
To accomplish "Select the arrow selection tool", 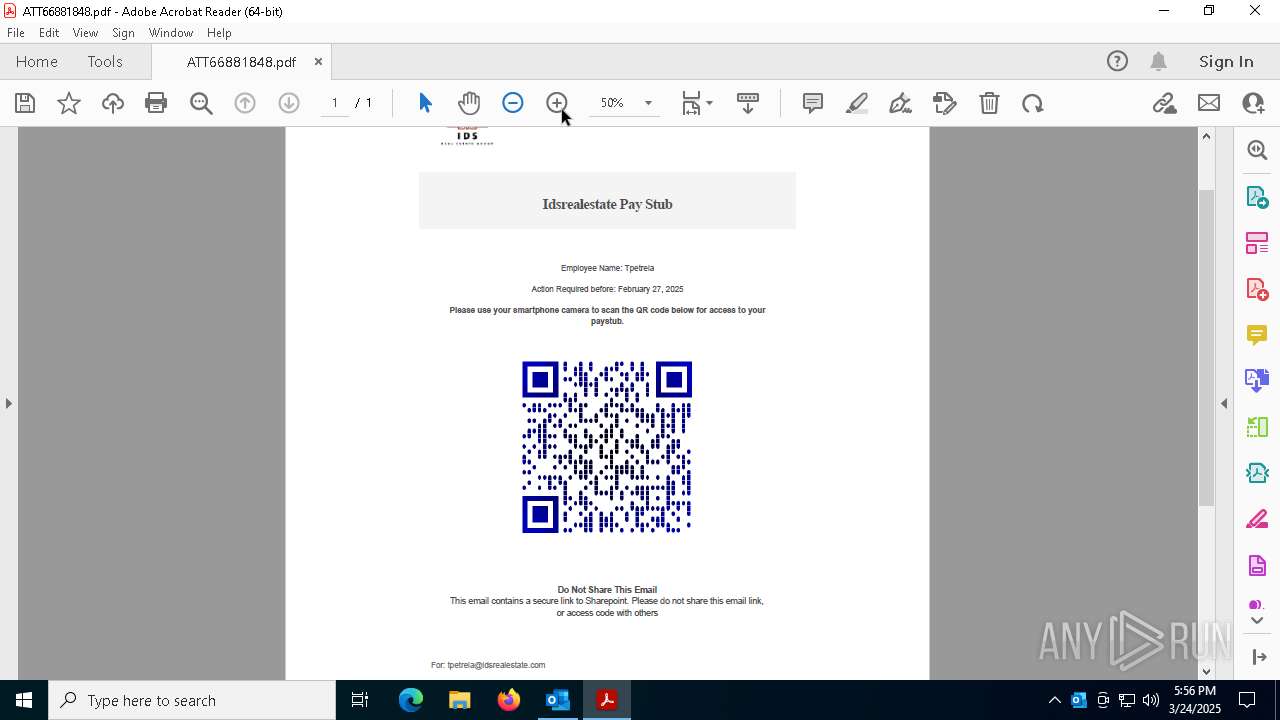I will click(x=425, y=103).
